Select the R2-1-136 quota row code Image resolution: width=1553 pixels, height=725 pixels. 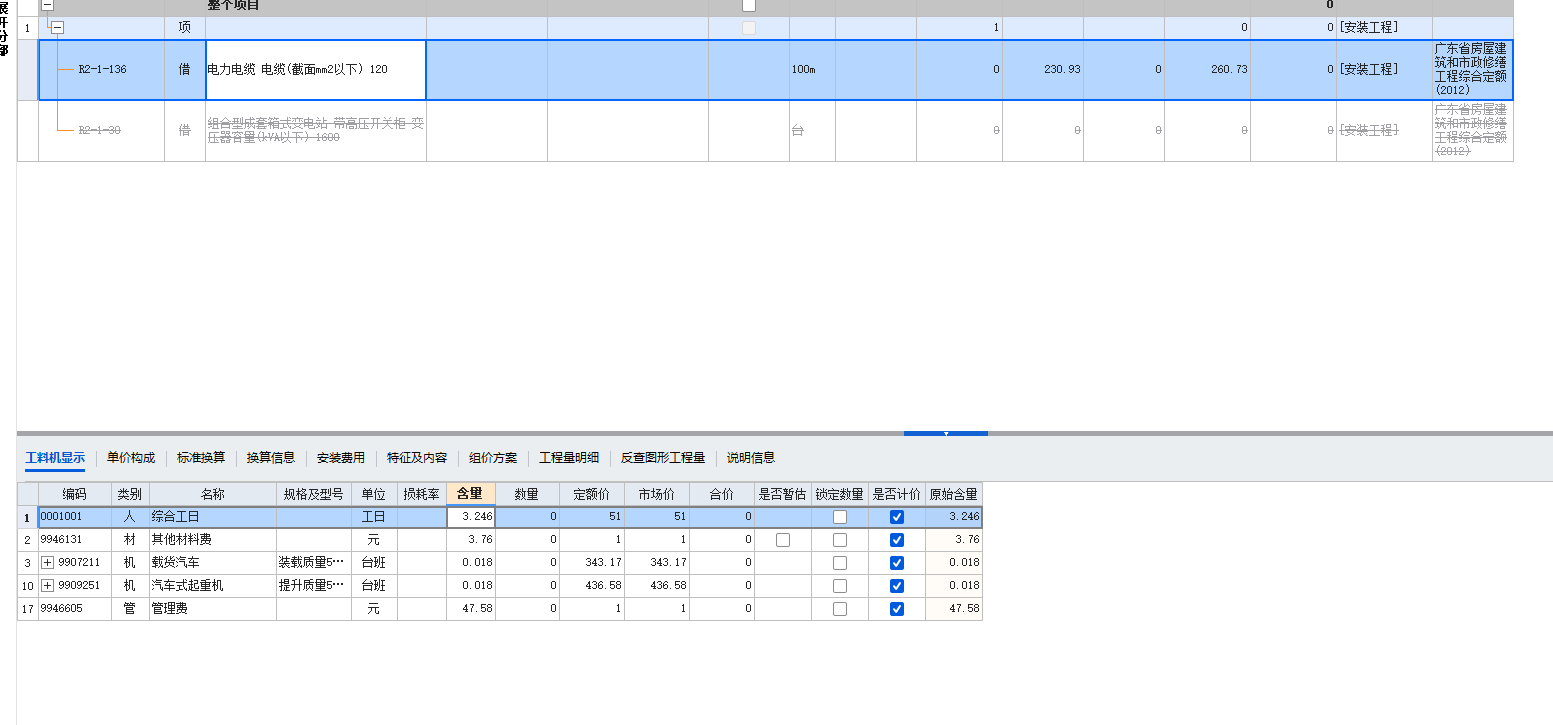pos(102,70)
